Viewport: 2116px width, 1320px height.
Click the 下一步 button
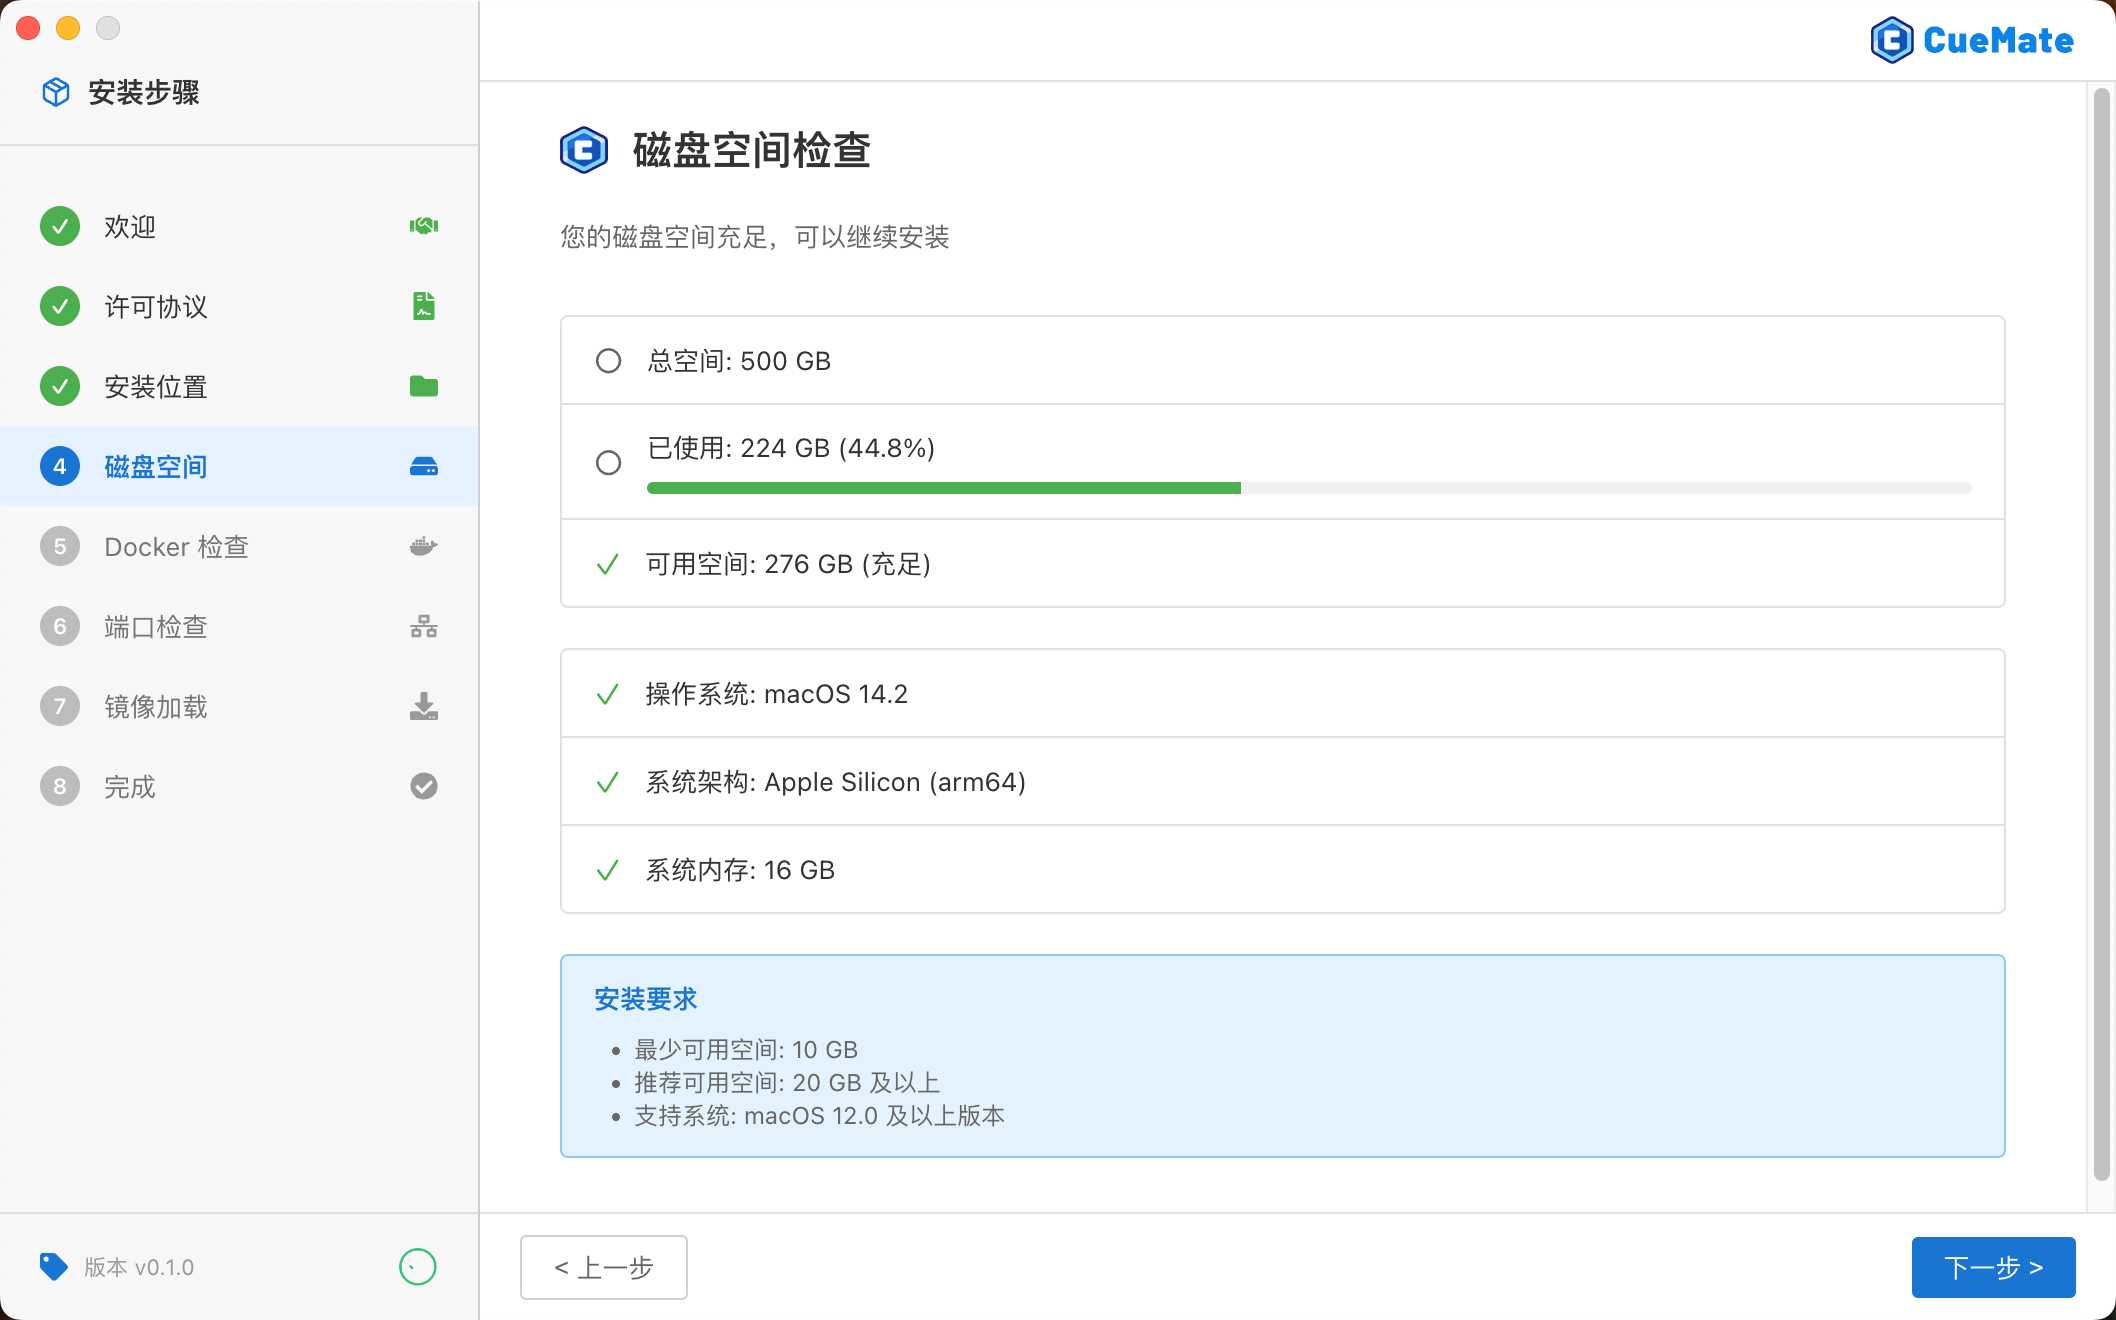tap(1992, 1267)
